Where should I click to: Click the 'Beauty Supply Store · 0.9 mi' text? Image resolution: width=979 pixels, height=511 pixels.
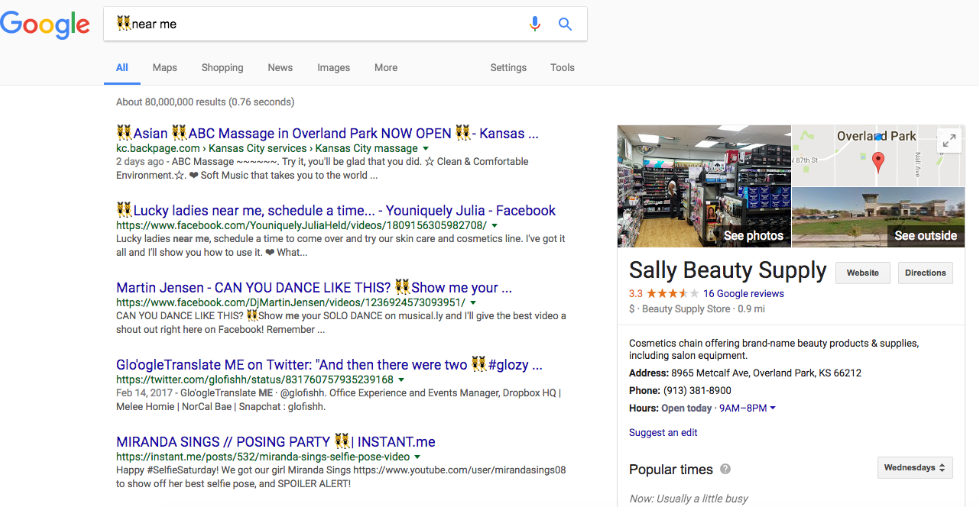(x=703, y=309)
